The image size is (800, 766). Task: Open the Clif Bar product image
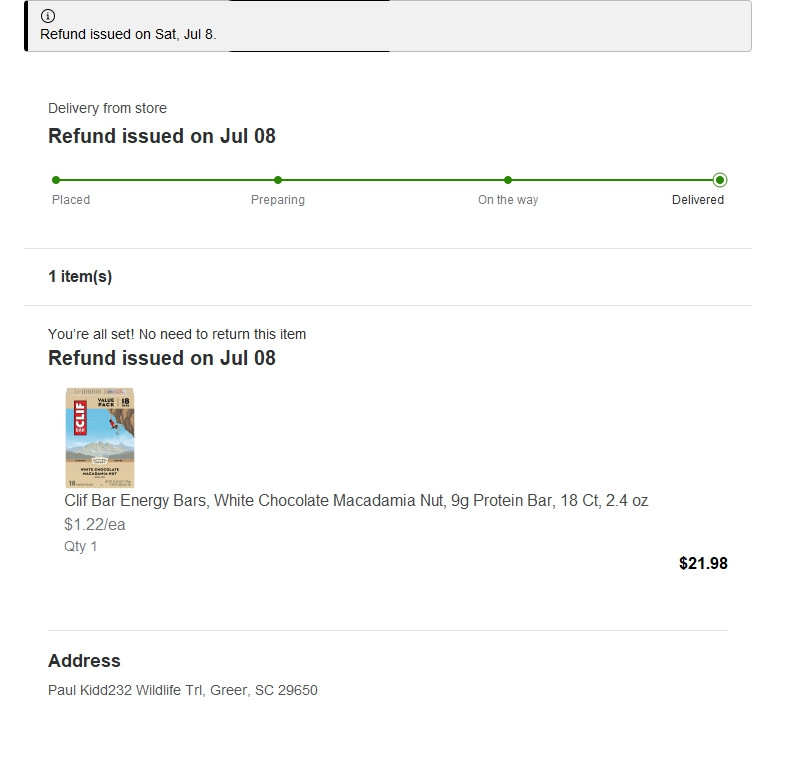[x=100, y=437]
